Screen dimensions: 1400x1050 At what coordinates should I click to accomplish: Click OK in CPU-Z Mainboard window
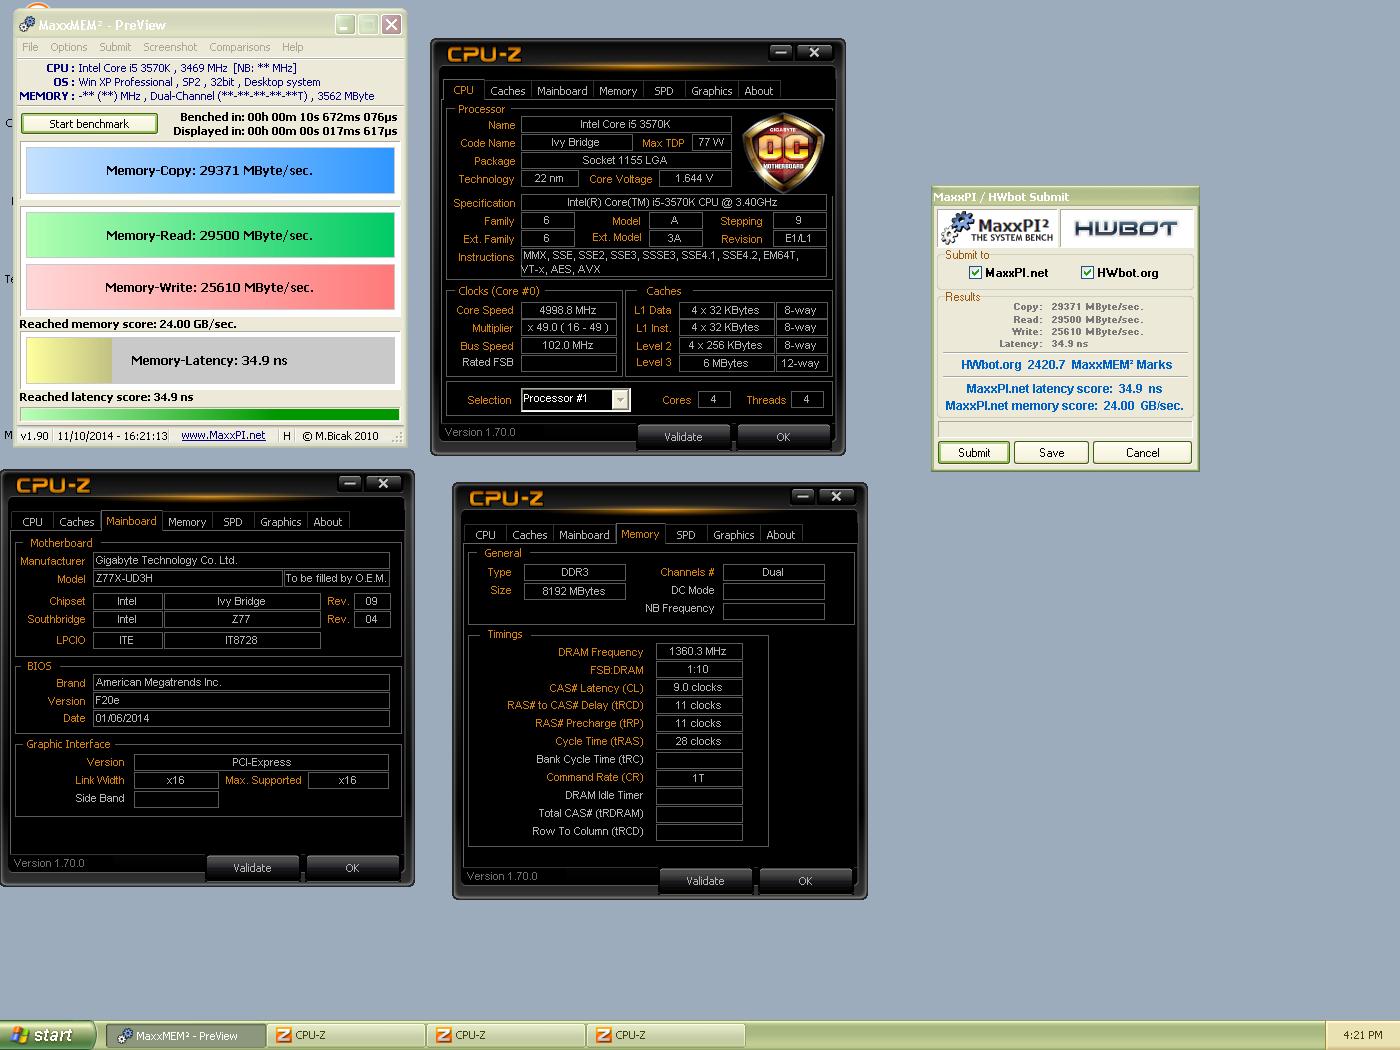pyautogui.click(x=352, y=868)
